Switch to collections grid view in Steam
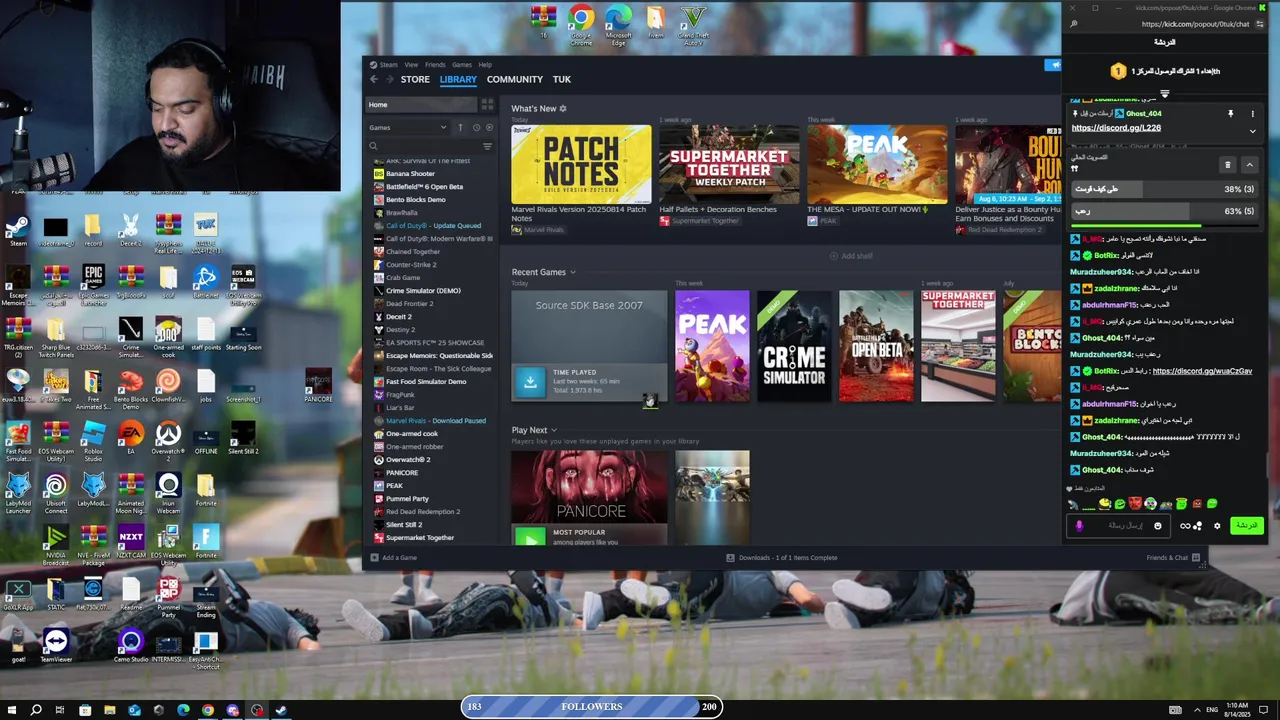 (x=487, y=104)
